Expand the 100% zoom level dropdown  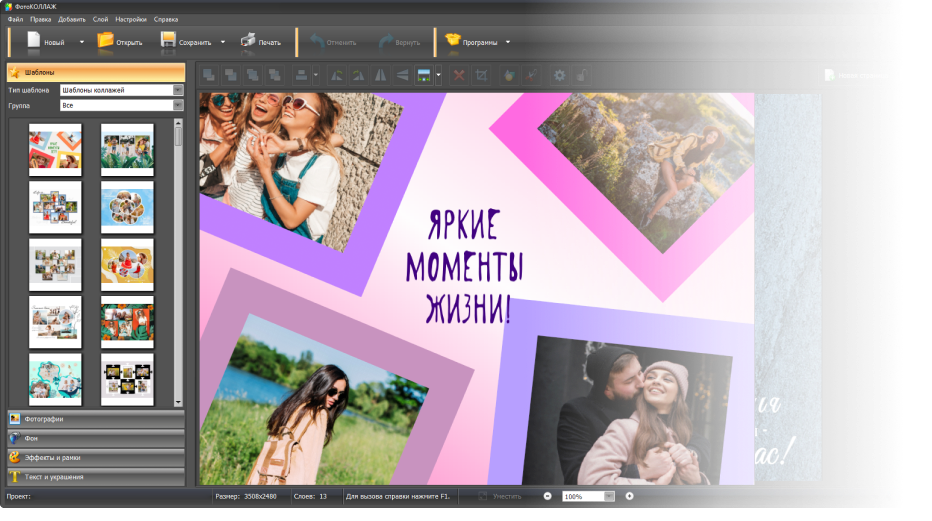pyautogui.click(x=609, y=496)
